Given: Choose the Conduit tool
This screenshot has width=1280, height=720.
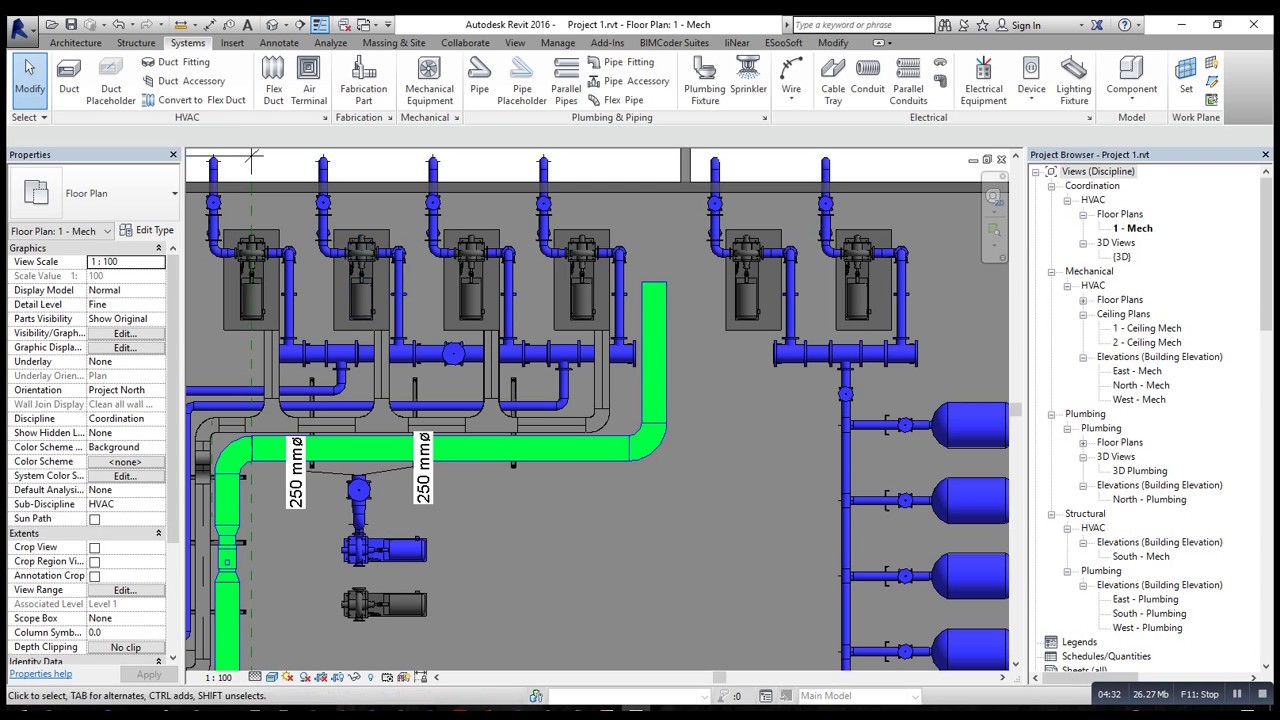Looking at the screenshot, I should 868,80.
